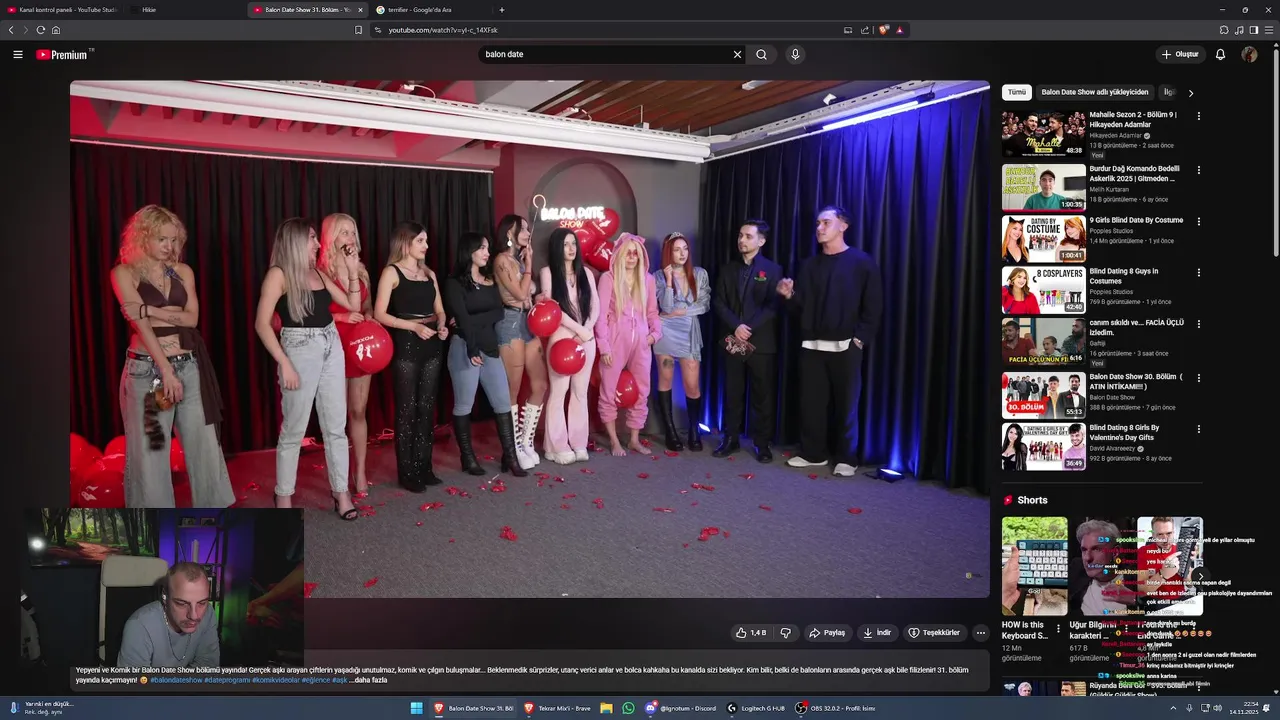Open Mahalle Sezon 2 Bölüm 9 thumbnail
1280x720 pixels.
pos(1043,134)
